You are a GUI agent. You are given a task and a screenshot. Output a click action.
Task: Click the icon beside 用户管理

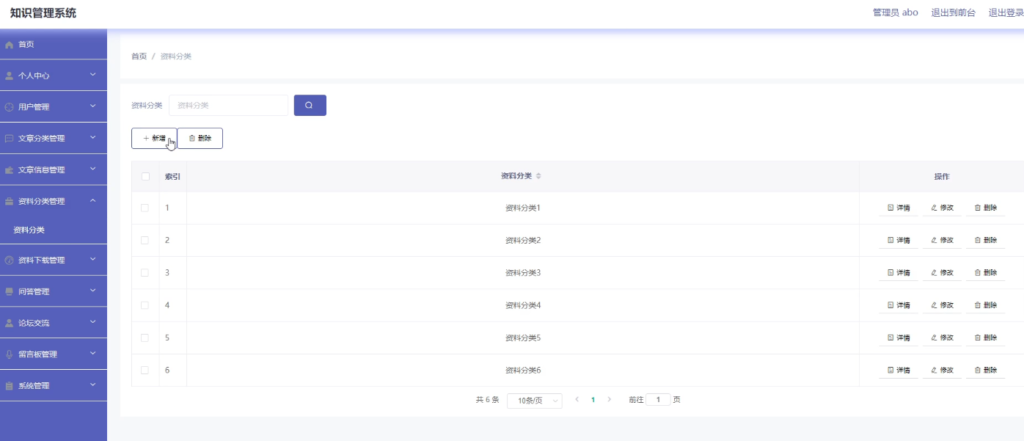tap(9, 107)
